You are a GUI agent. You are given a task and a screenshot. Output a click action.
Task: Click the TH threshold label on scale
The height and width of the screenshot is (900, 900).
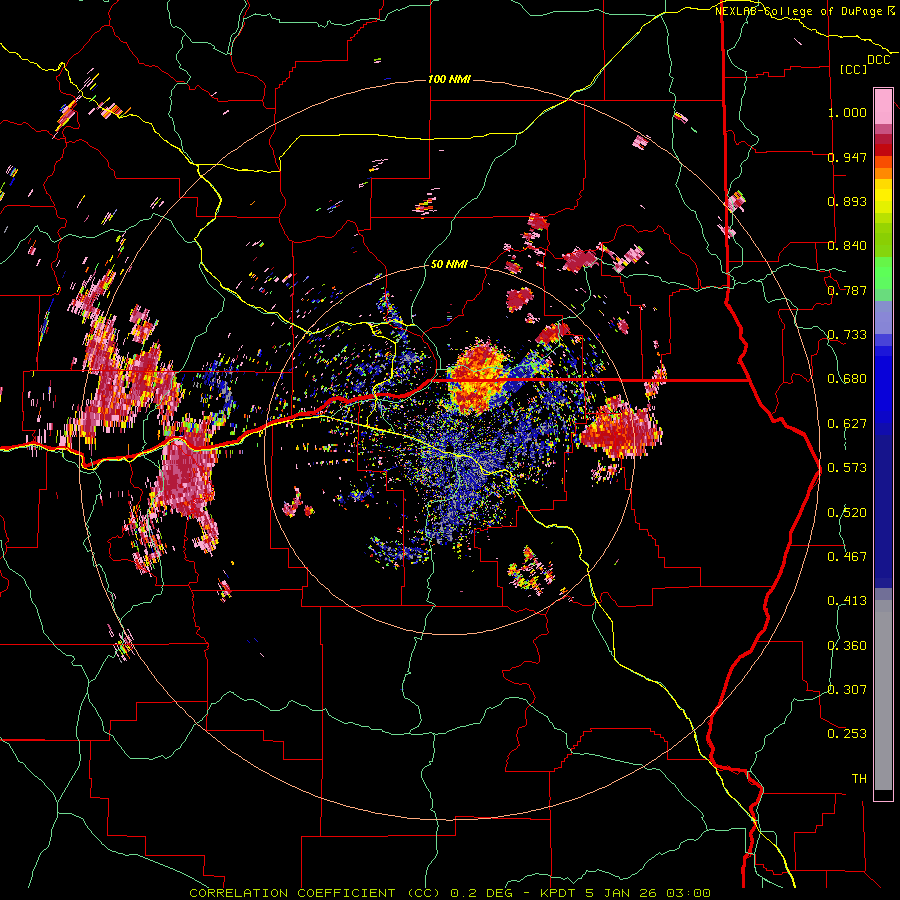click(x=859, y=779)
